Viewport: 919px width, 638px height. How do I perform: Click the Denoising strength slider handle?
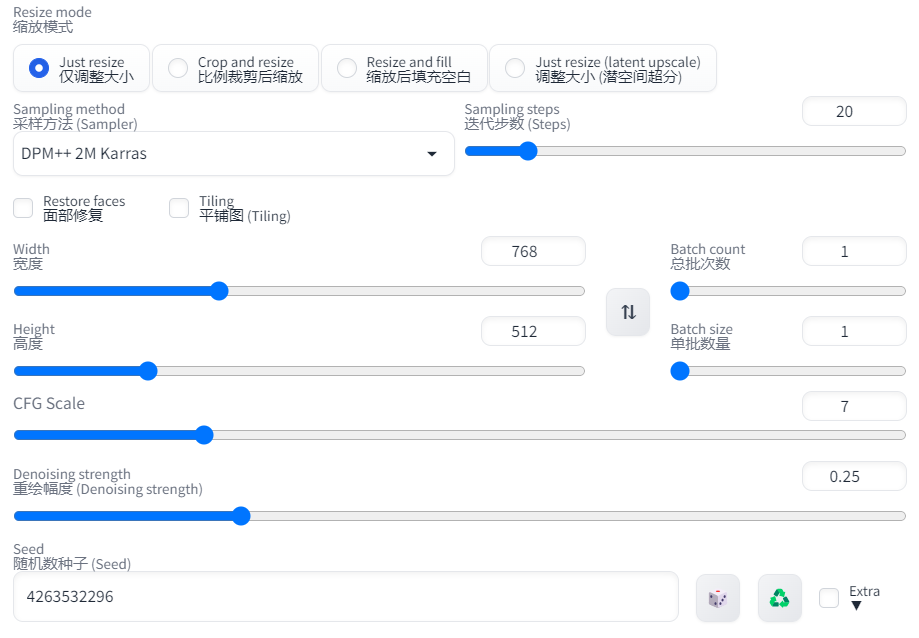point(240,516)
